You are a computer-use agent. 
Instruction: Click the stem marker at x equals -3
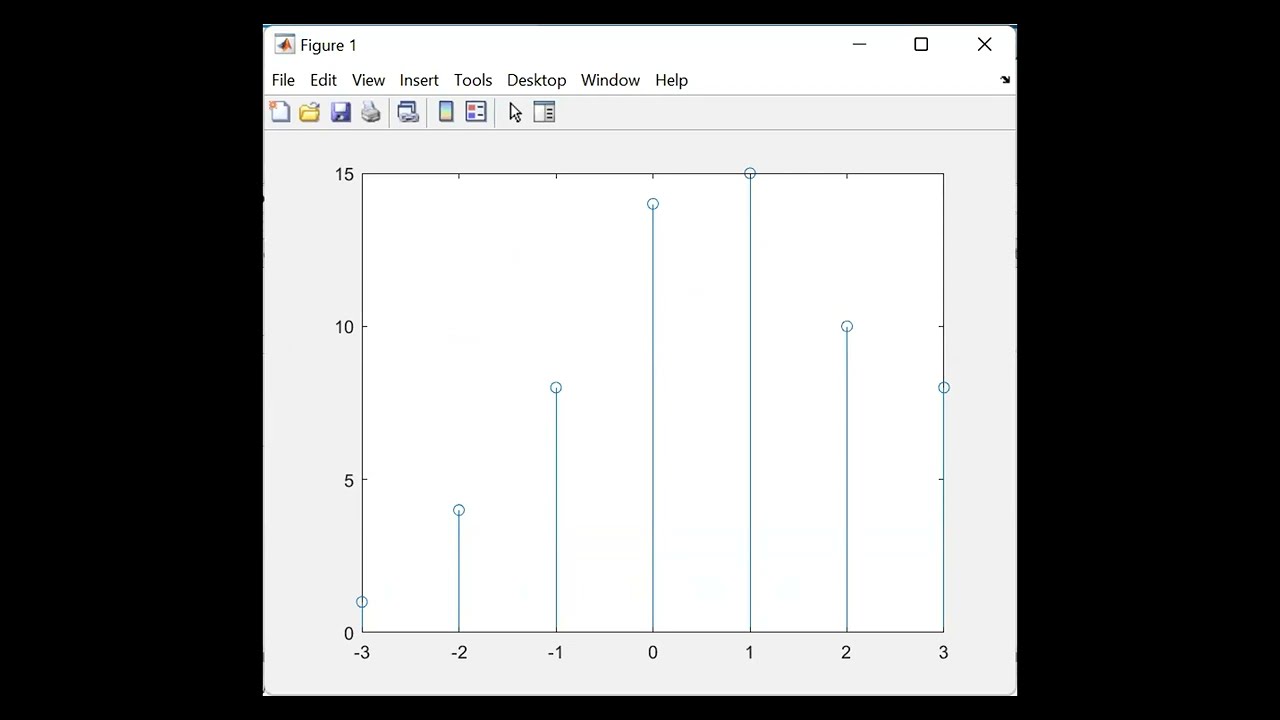pos(362,602)
